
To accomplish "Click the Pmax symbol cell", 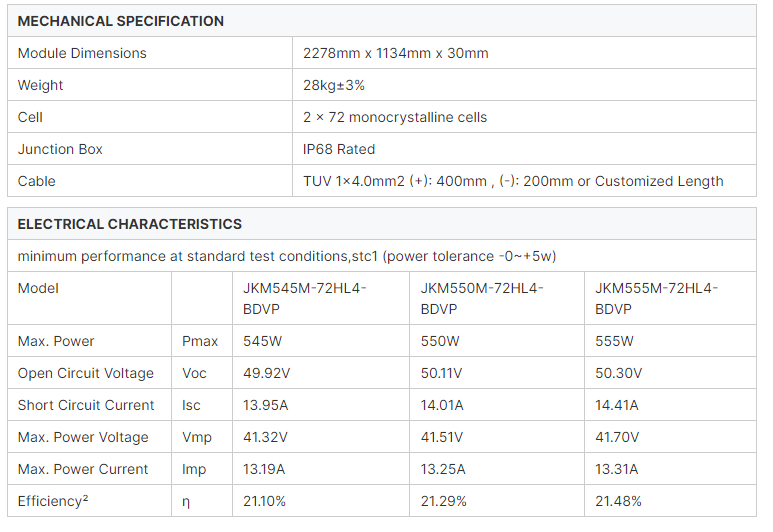I will point(200,341).
